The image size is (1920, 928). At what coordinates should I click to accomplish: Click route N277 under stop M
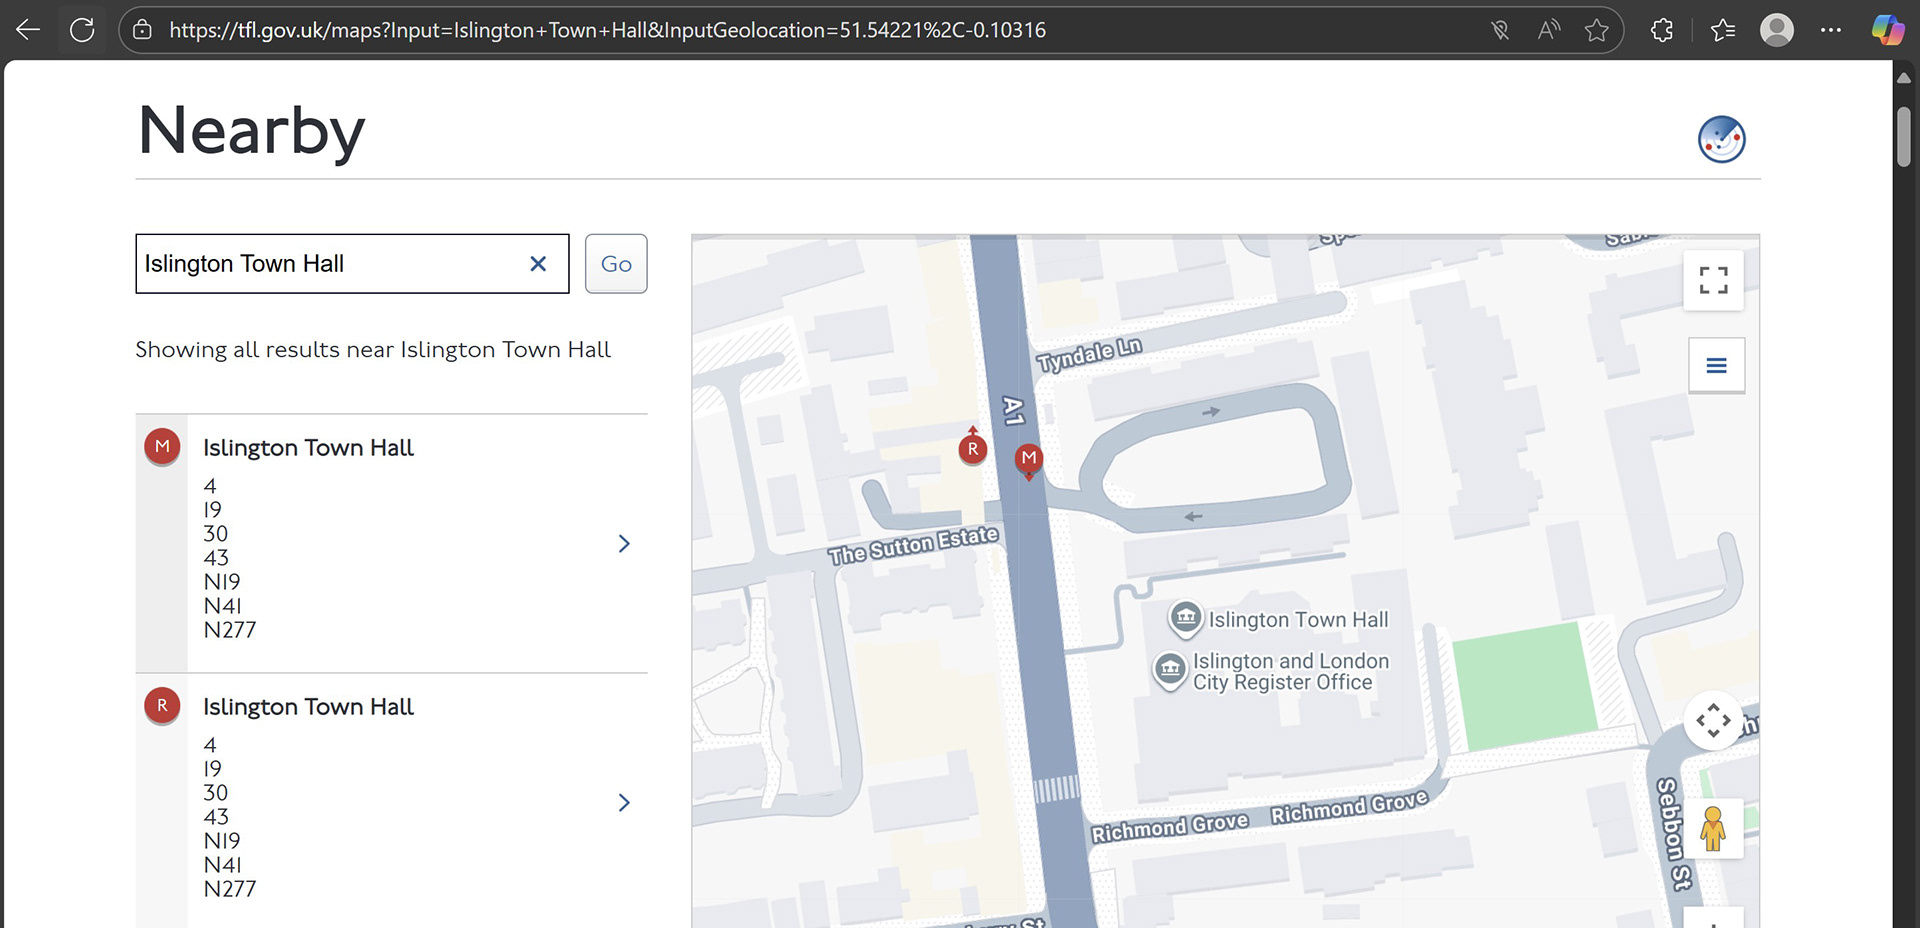coord(230,630)
